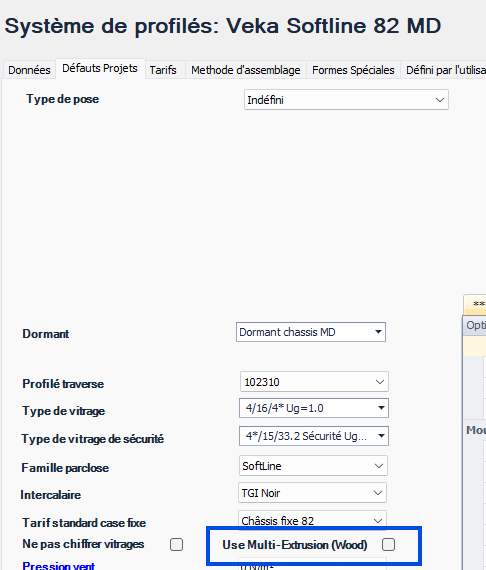Click the Use Multi-Extrusion (Wood) label
486x570 pixels.
click(295, 545)
